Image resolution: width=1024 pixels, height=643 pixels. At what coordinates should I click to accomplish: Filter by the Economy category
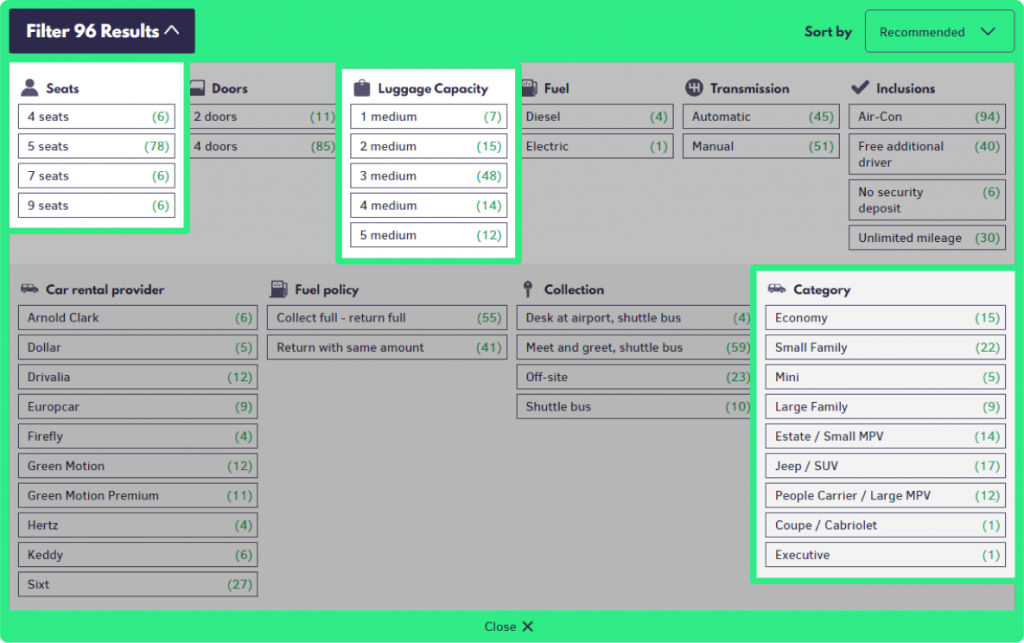click(x=884, y=317)
